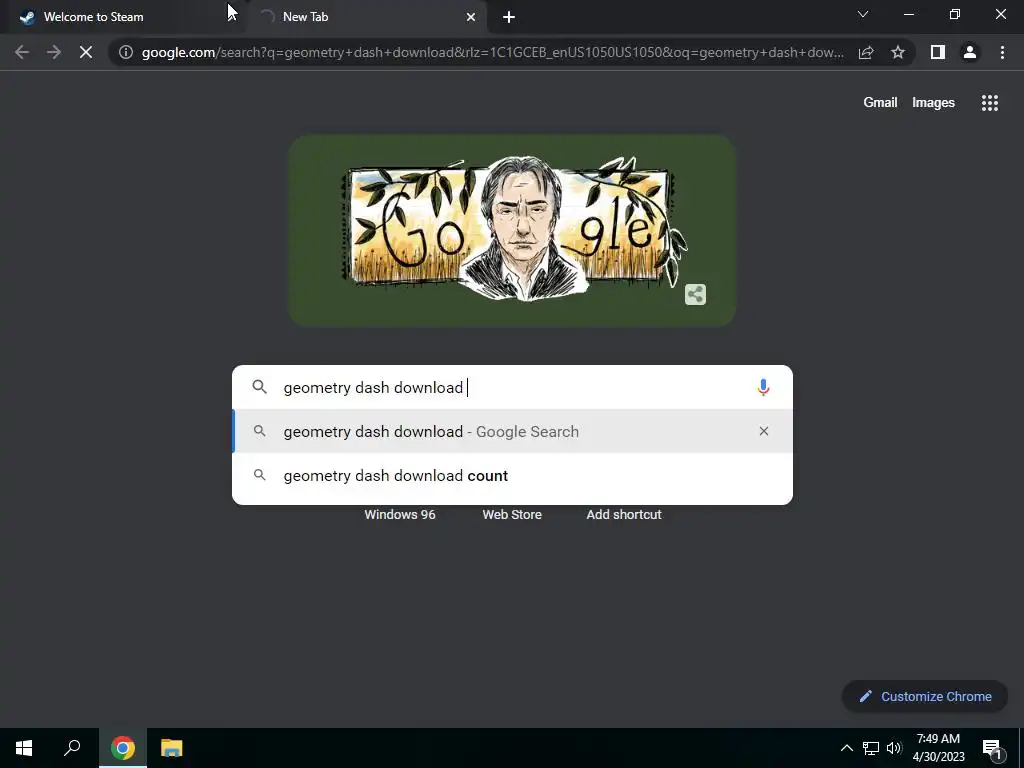The width and height of the screenshot is (1024, 768).
Task: Open the Google apps grid
Action: pyautogui.click(x=989, y=103)
